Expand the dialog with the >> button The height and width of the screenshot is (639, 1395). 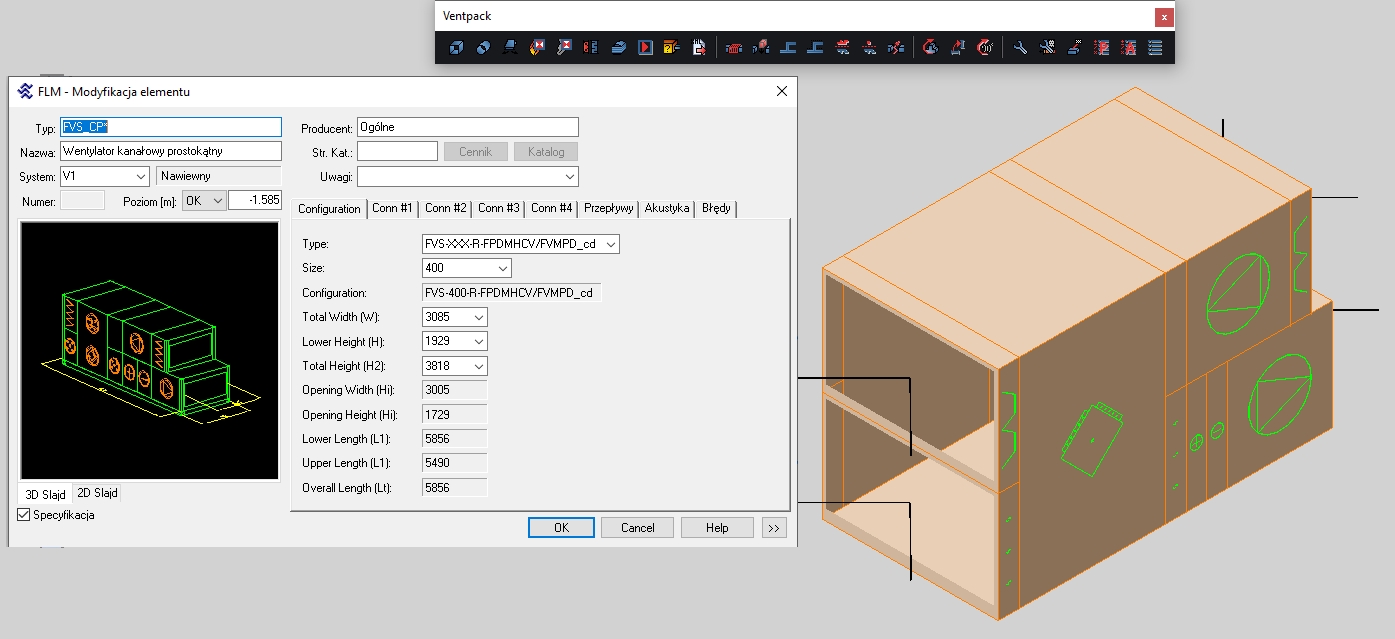tap(772, 528)
